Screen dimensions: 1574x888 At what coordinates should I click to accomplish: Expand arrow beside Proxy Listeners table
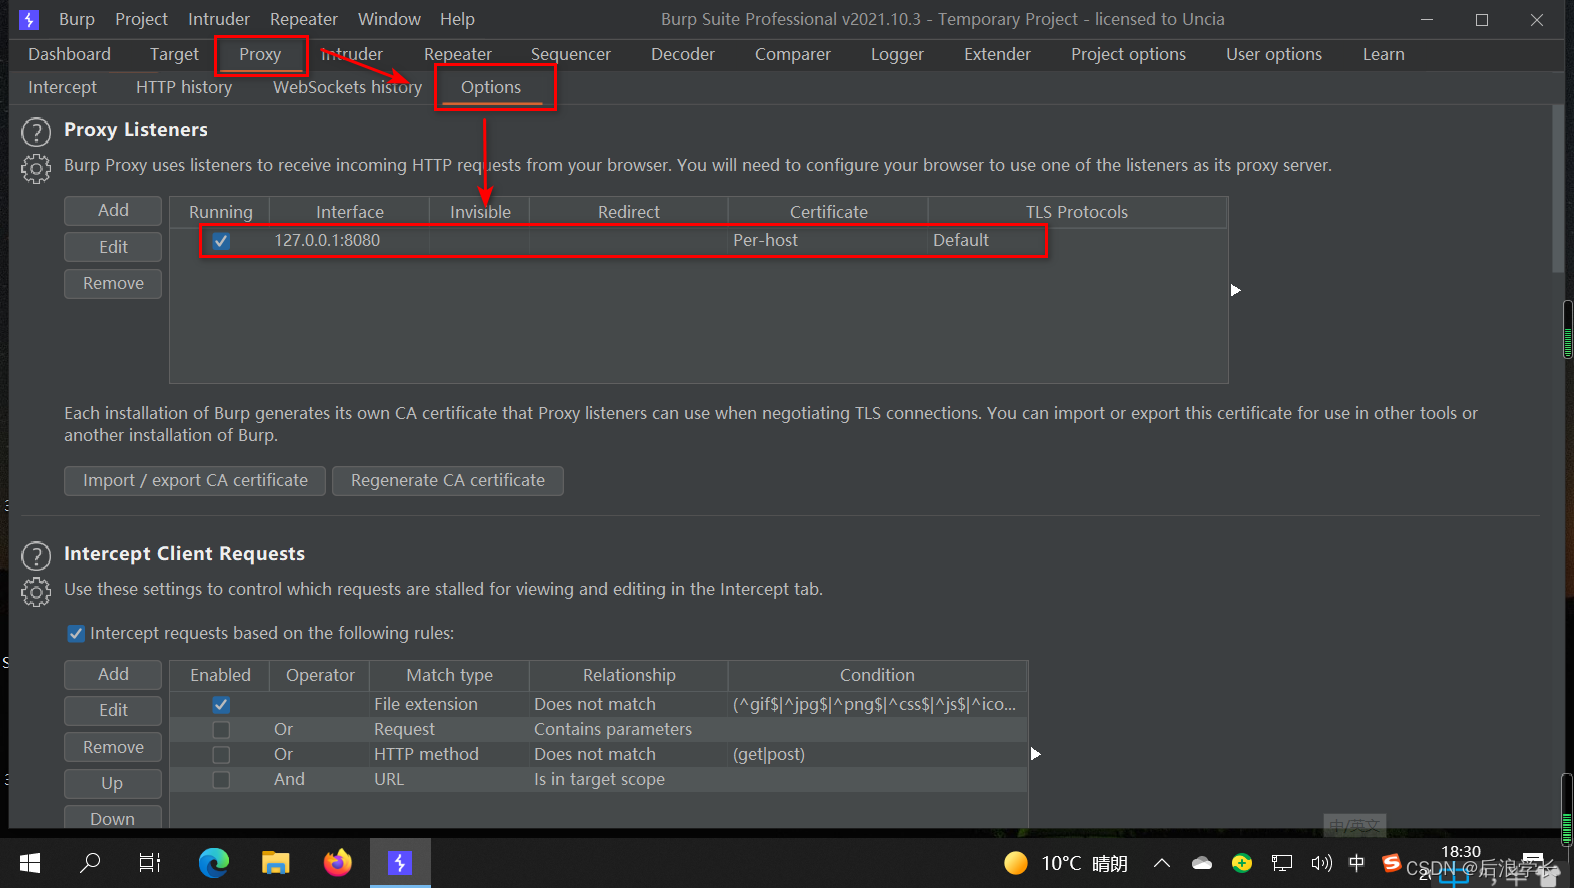1236,290
